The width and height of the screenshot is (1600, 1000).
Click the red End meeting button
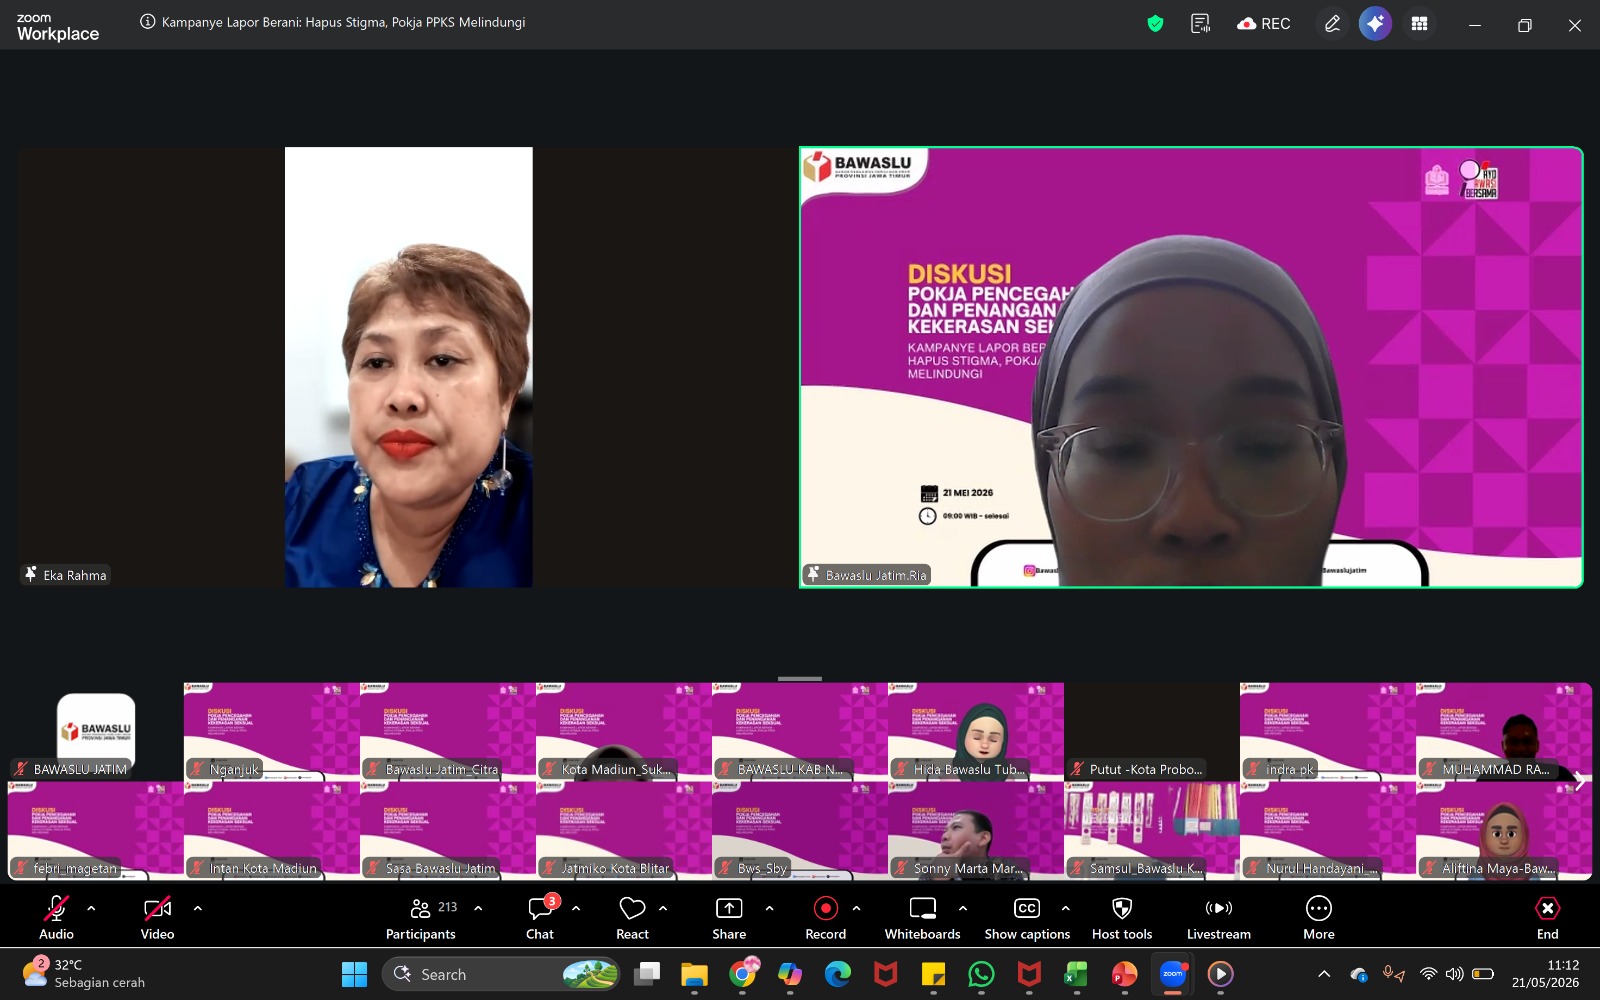coord(1547,918)
